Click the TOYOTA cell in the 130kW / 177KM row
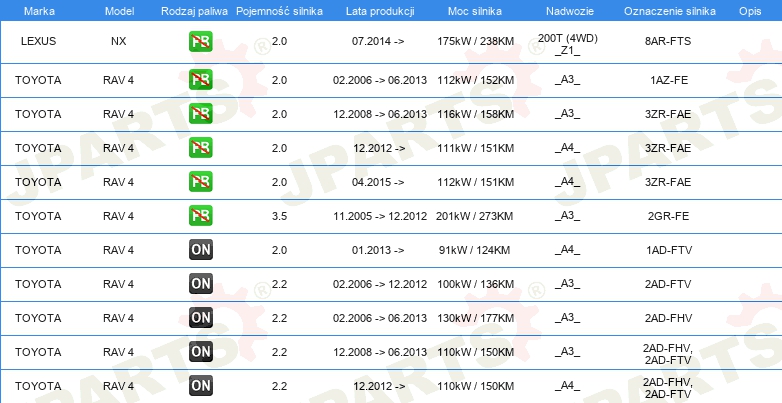Screen dimensions: 782x403 (38, 318)
